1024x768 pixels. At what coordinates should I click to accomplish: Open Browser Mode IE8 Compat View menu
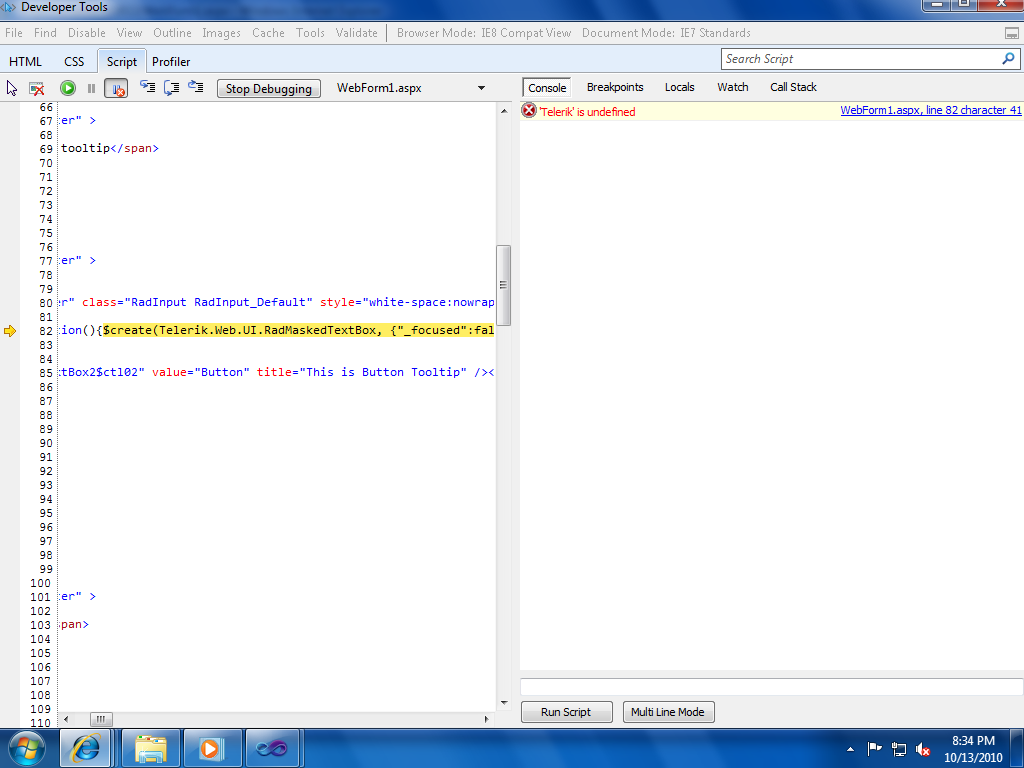(484, 33)
